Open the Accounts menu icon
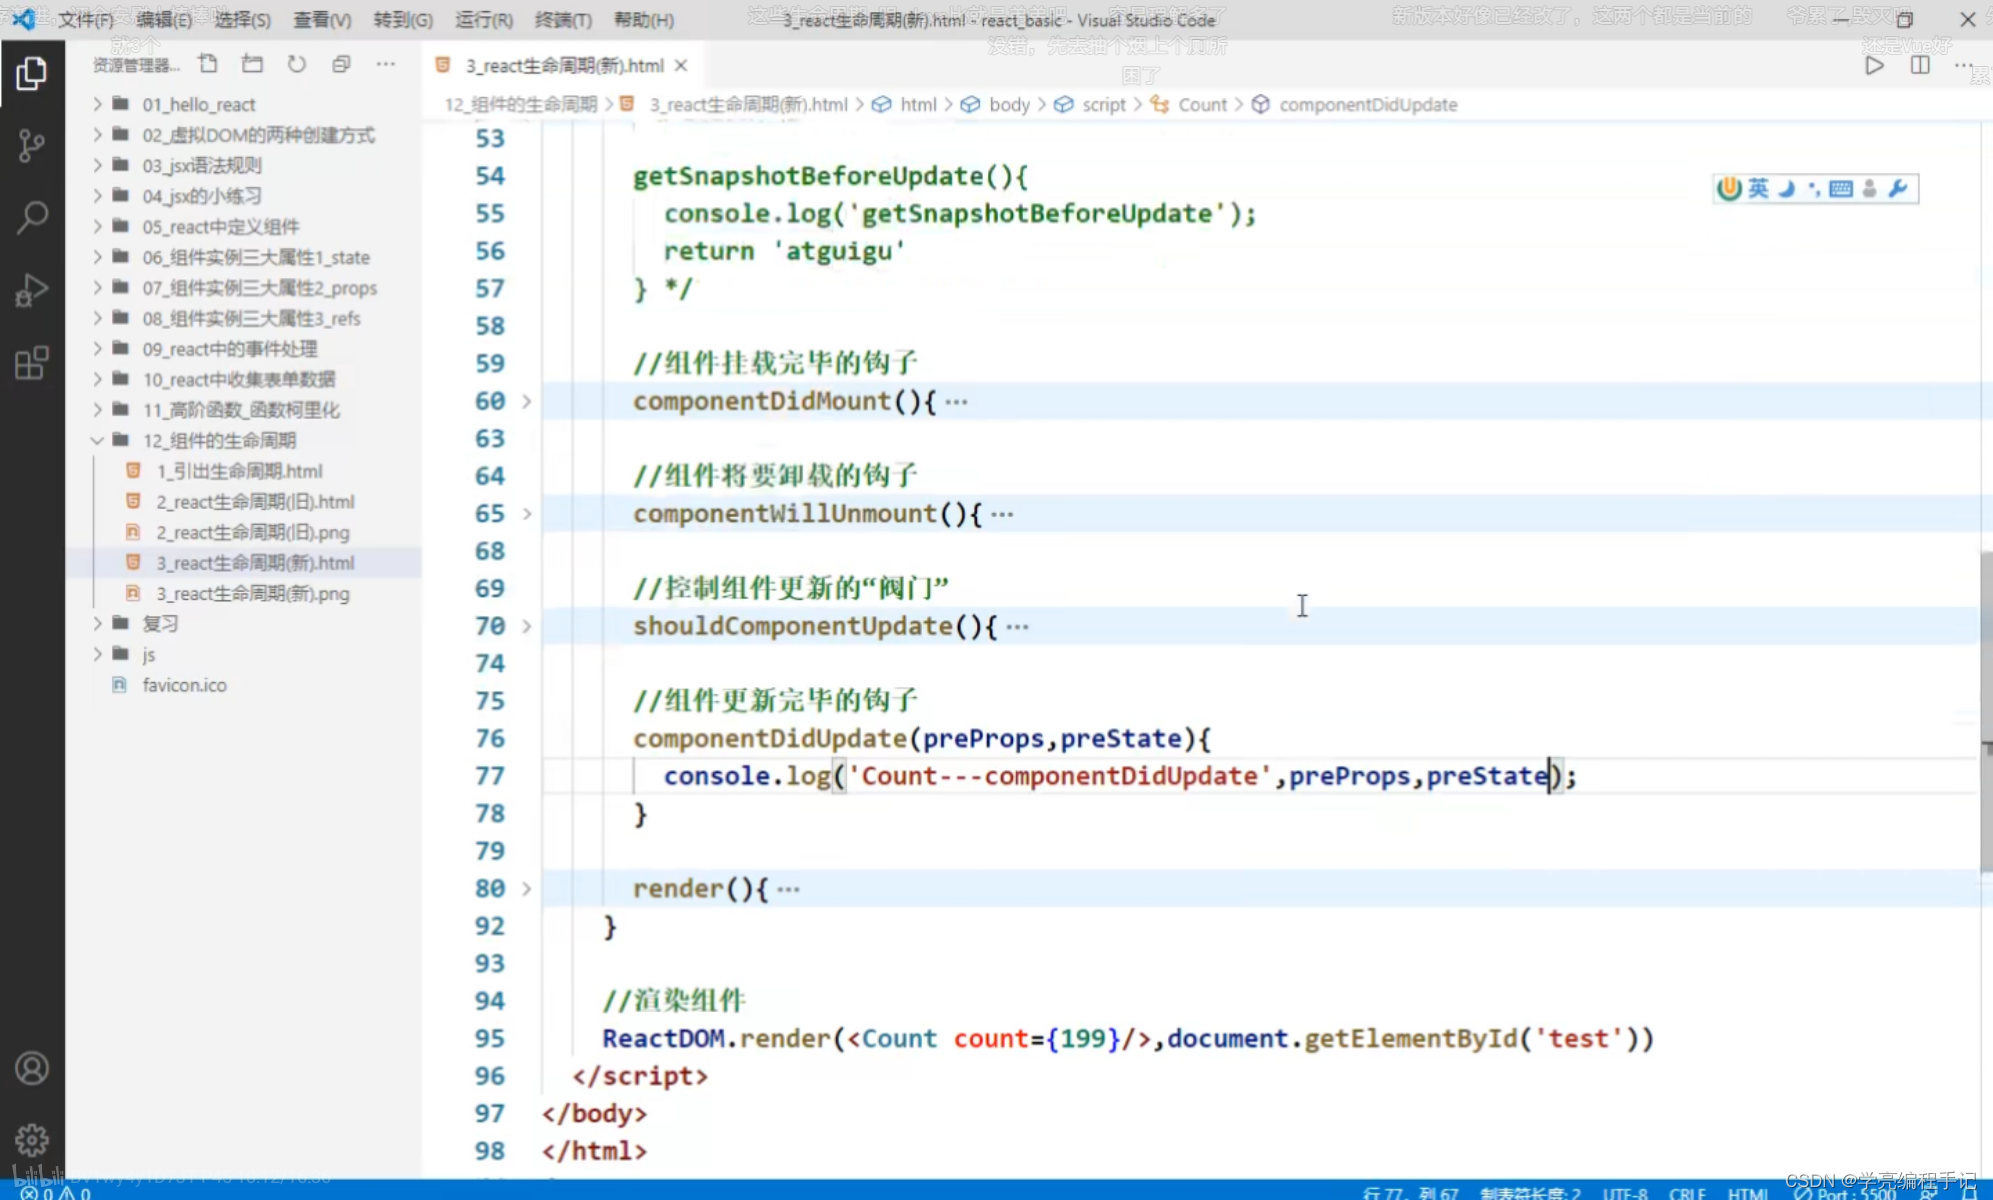Viewport: 1993px width, 1200px height. [x=31, y=1068]
